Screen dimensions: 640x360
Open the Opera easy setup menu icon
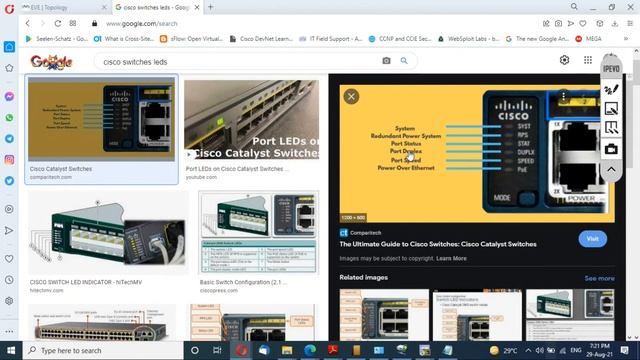pos(630,24)
